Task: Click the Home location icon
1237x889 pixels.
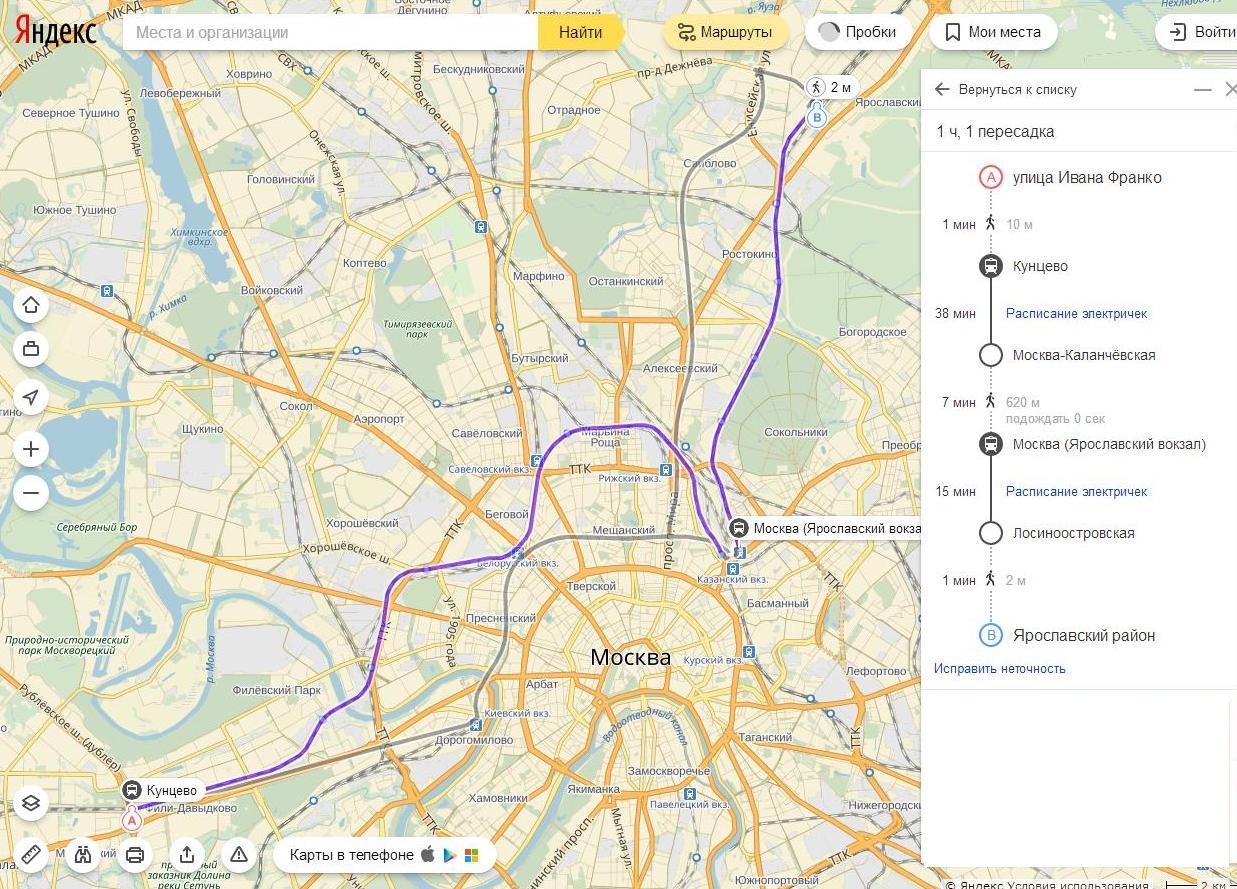Action: [31, 305]
